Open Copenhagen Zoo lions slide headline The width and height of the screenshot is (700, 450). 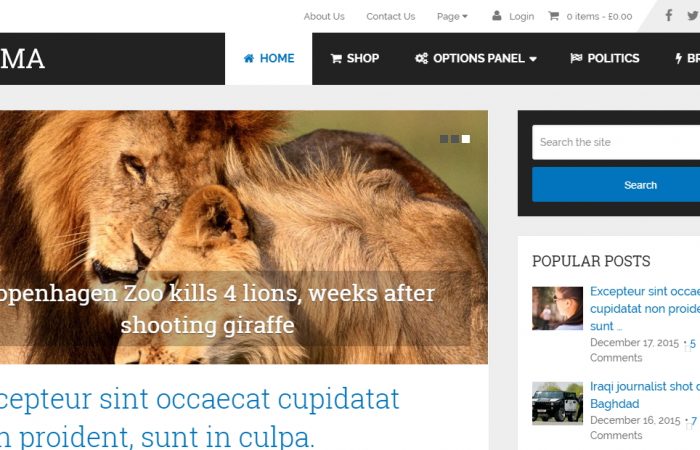pos(217,309)
